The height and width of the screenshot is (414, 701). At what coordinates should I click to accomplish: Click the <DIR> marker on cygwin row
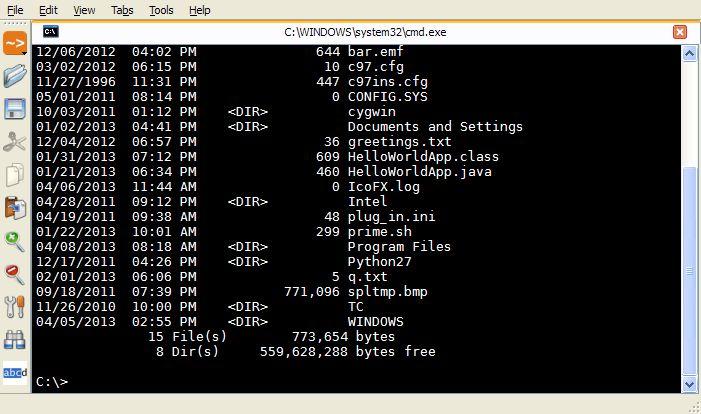248,112
